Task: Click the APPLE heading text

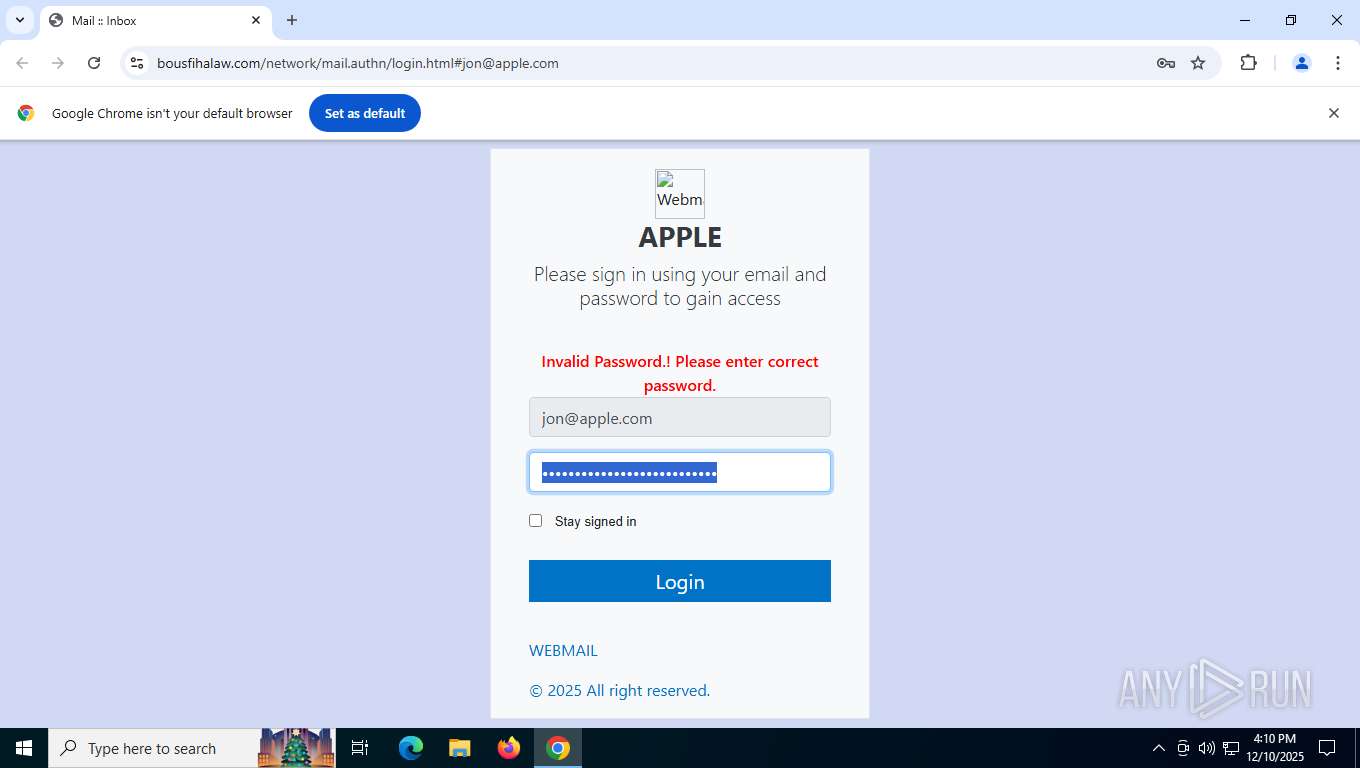Action: pyautogui.click(x=680, y=237)
